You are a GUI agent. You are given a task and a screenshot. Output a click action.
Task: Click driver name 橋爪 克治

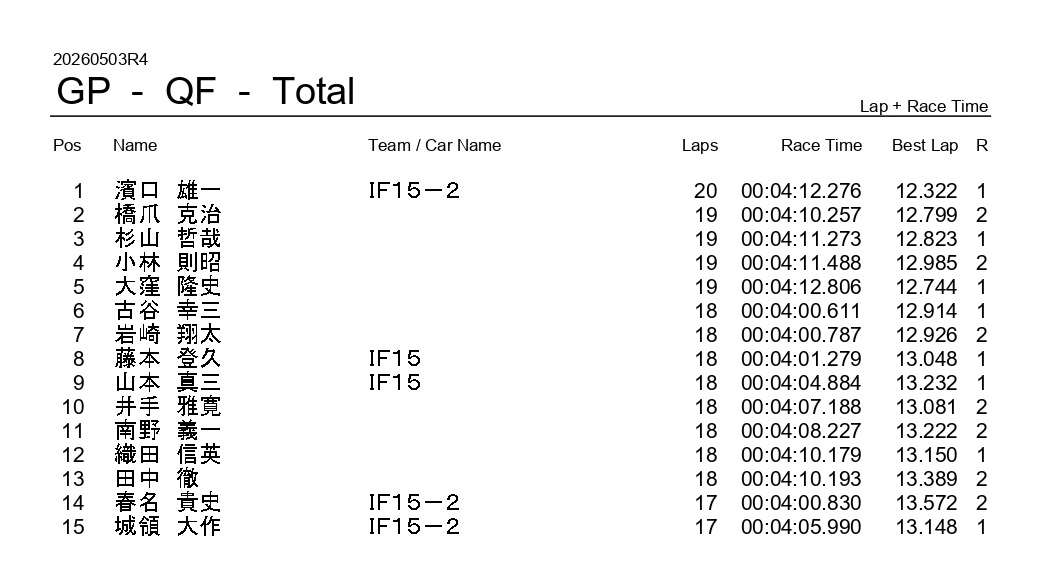(167, 215)
